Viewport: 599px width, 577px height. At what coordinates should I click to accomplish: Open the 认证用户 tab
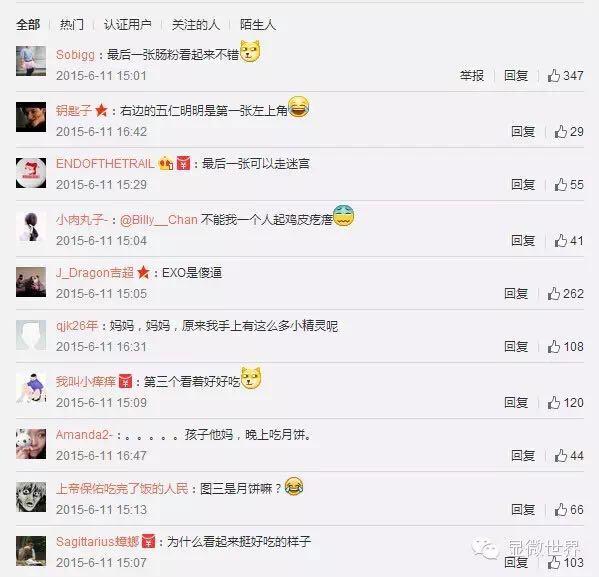click(128, 25)
